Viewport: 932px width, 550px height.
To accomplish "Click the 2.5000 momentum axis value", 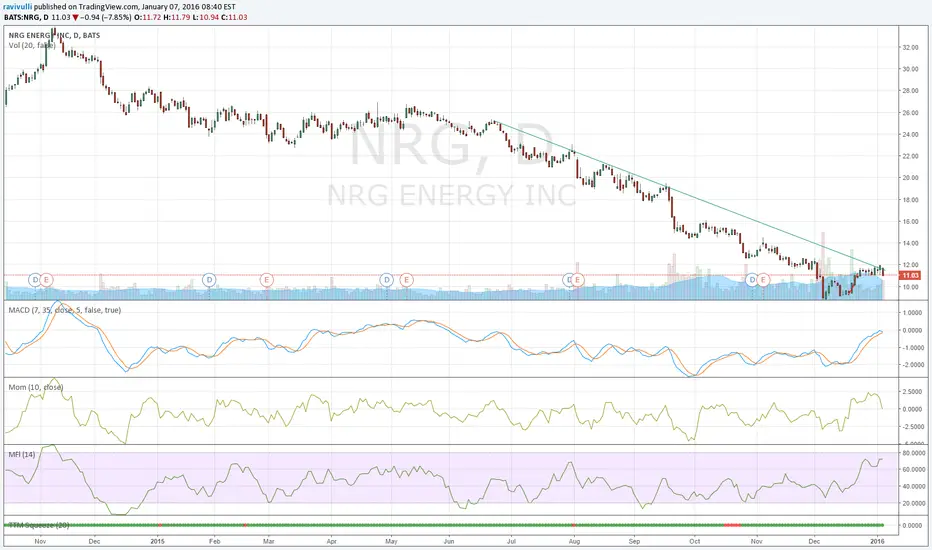I will pyautogui.click(x=912, y=392).
